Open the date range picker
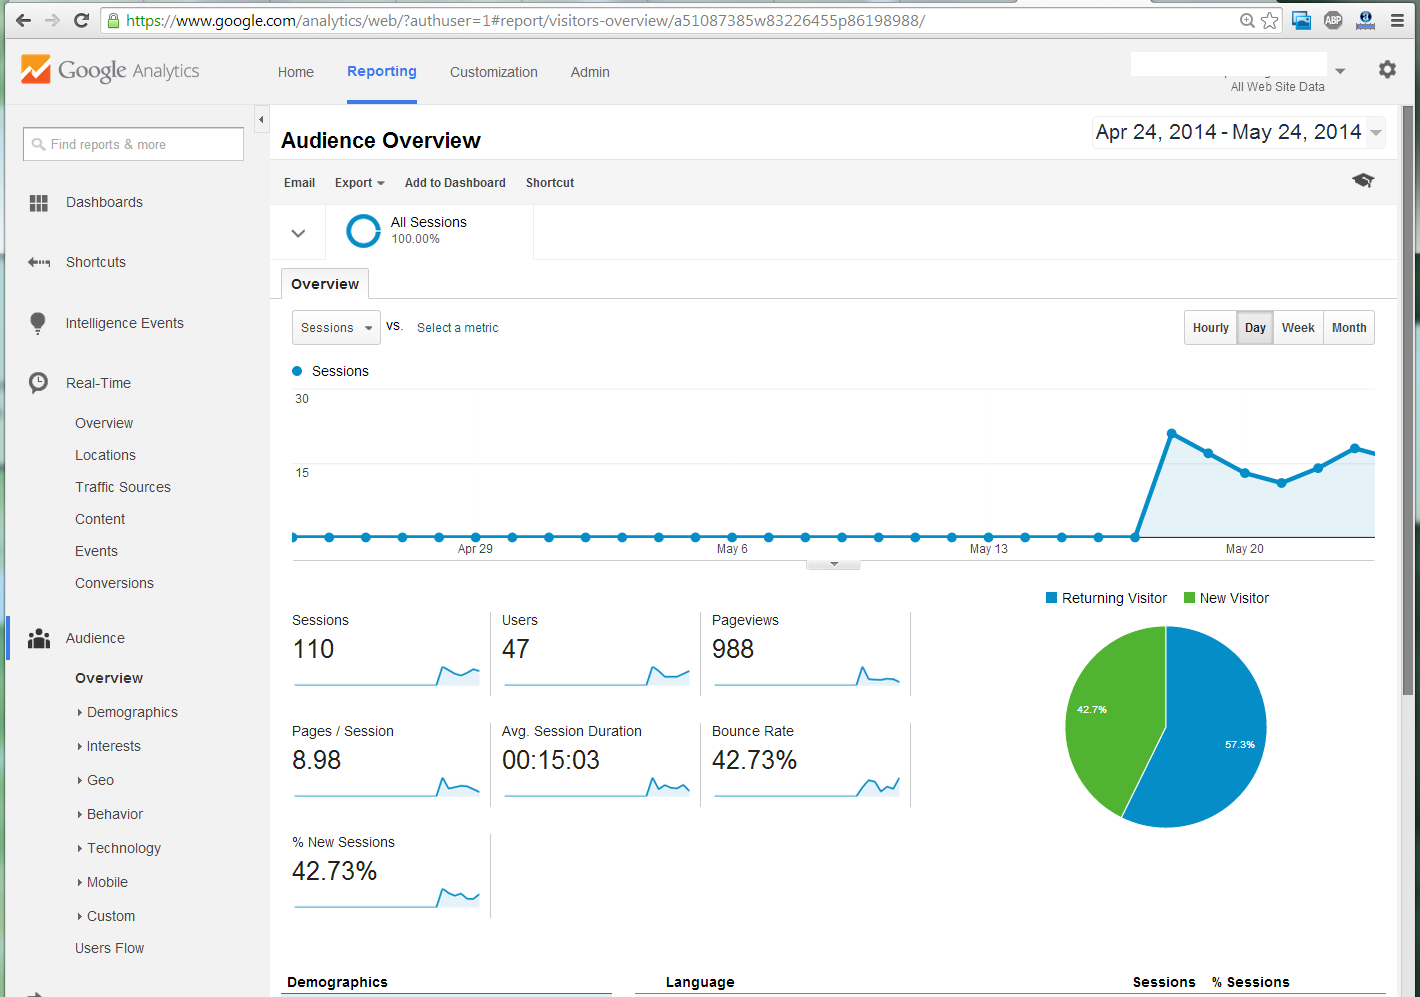The image size is (1420, 997). pos(1239,133)
